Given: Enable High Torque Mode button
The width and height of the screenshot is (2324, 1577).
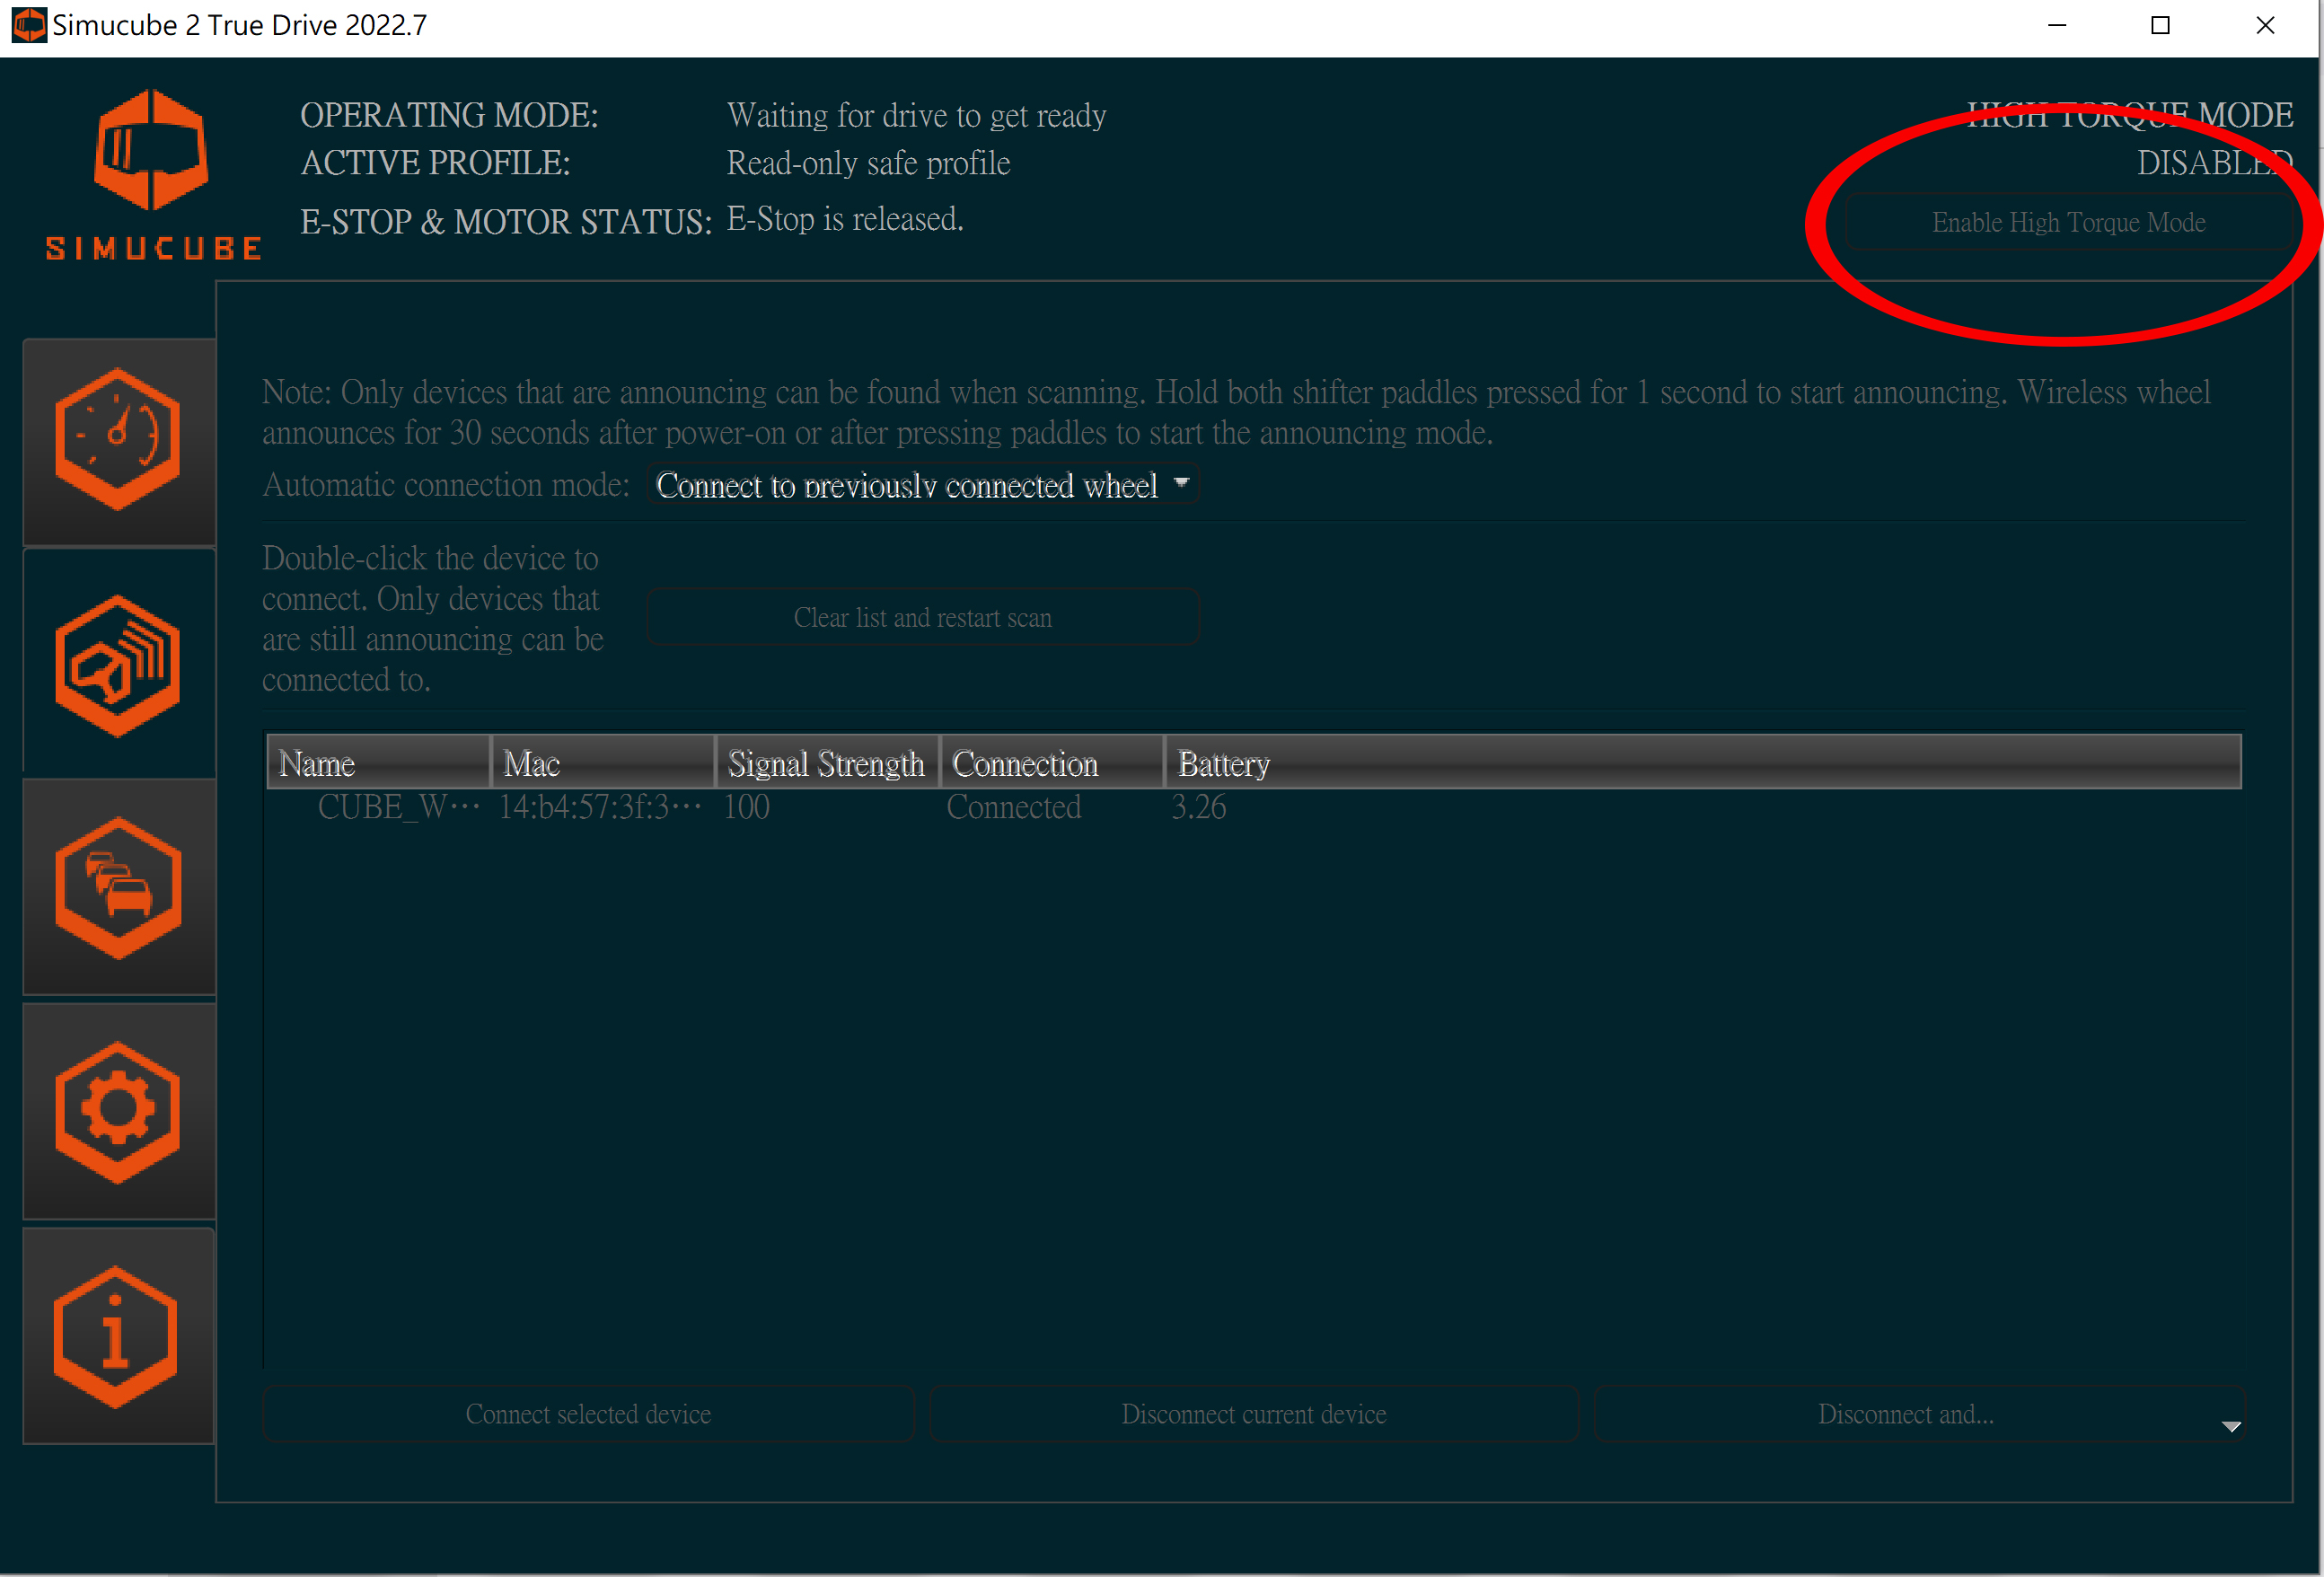Looking at the screenshot, I should pos(2068,222).
